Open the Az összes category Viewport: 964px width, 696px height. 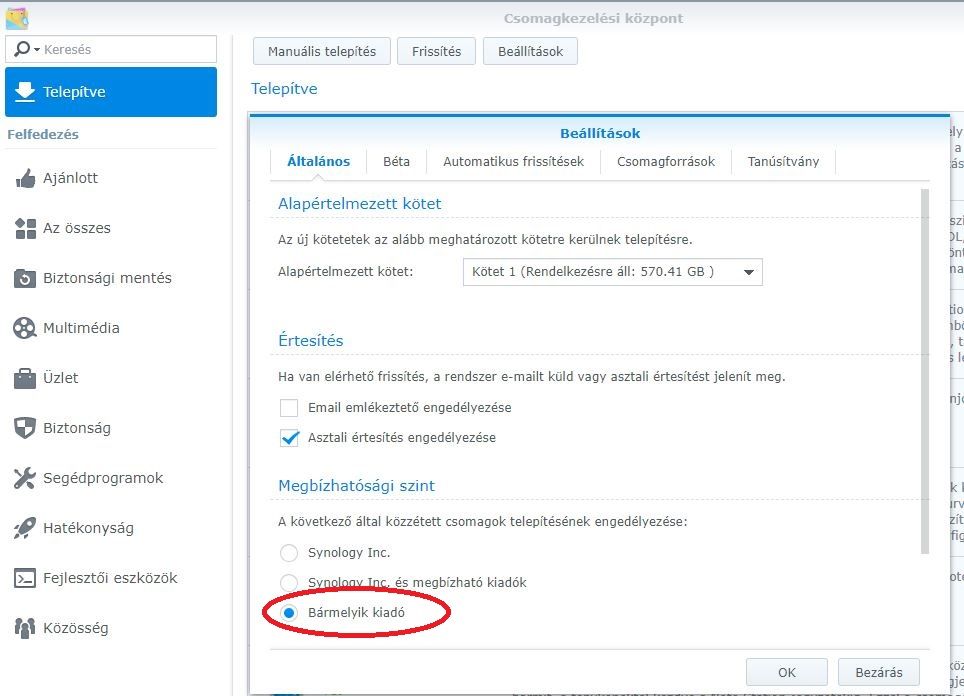pos(111,229)
